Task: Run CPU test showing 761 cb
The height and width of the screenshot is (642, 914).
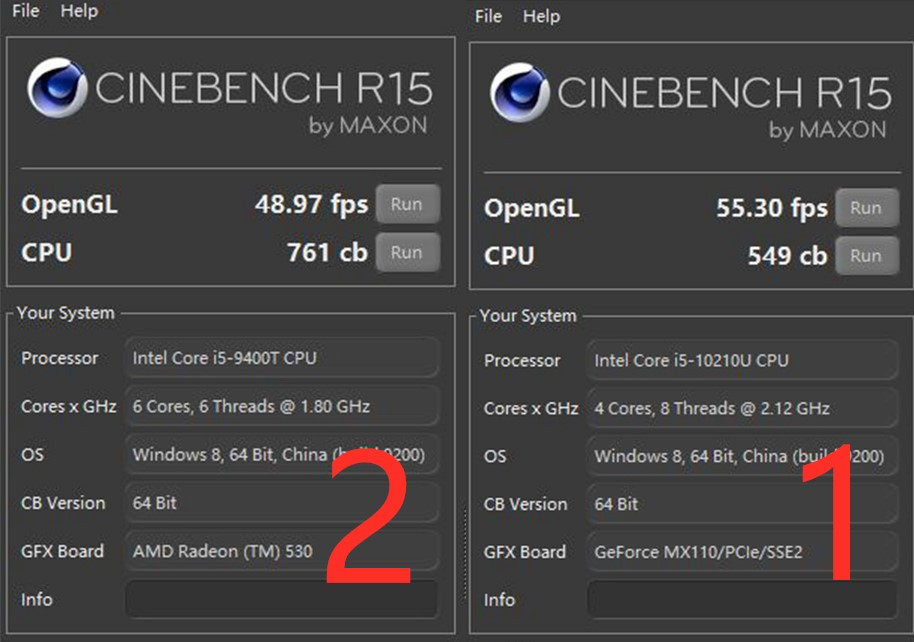Action: pyautogui.click(x=406, y=252)
